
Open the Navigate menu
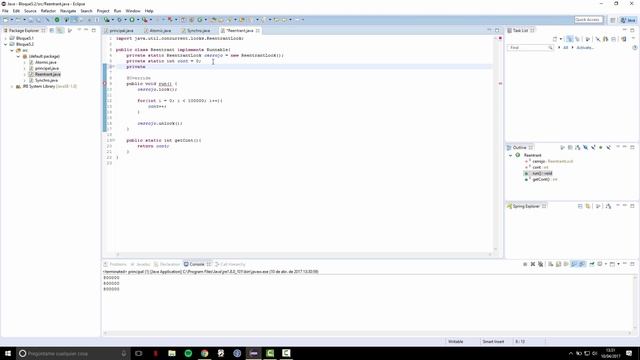click(x=68, y=11)
